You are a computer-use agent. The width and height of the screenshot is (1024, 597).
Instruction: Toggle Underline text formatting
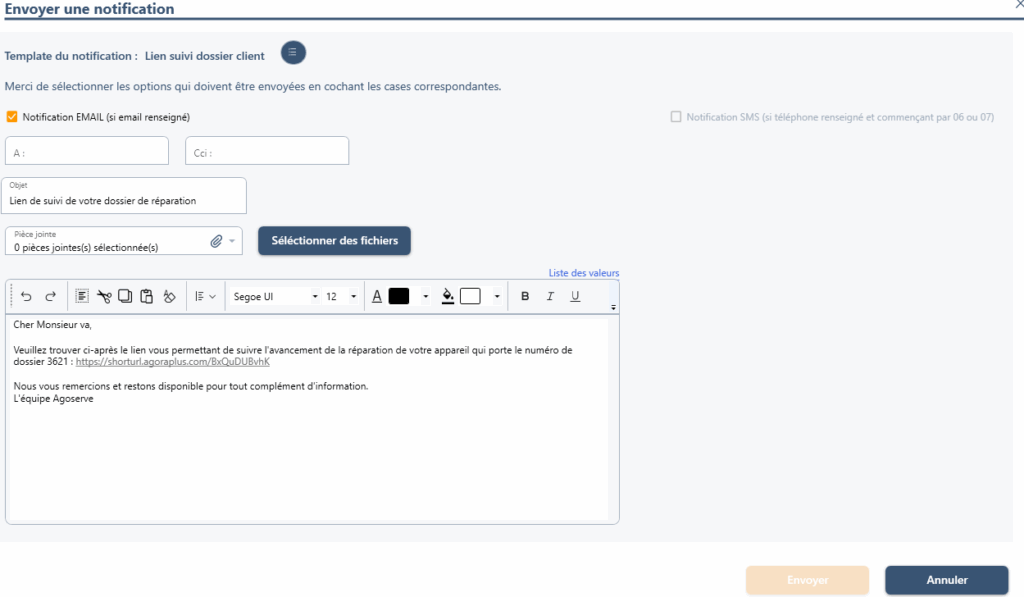pyautogui.click(x=575, y=296)
